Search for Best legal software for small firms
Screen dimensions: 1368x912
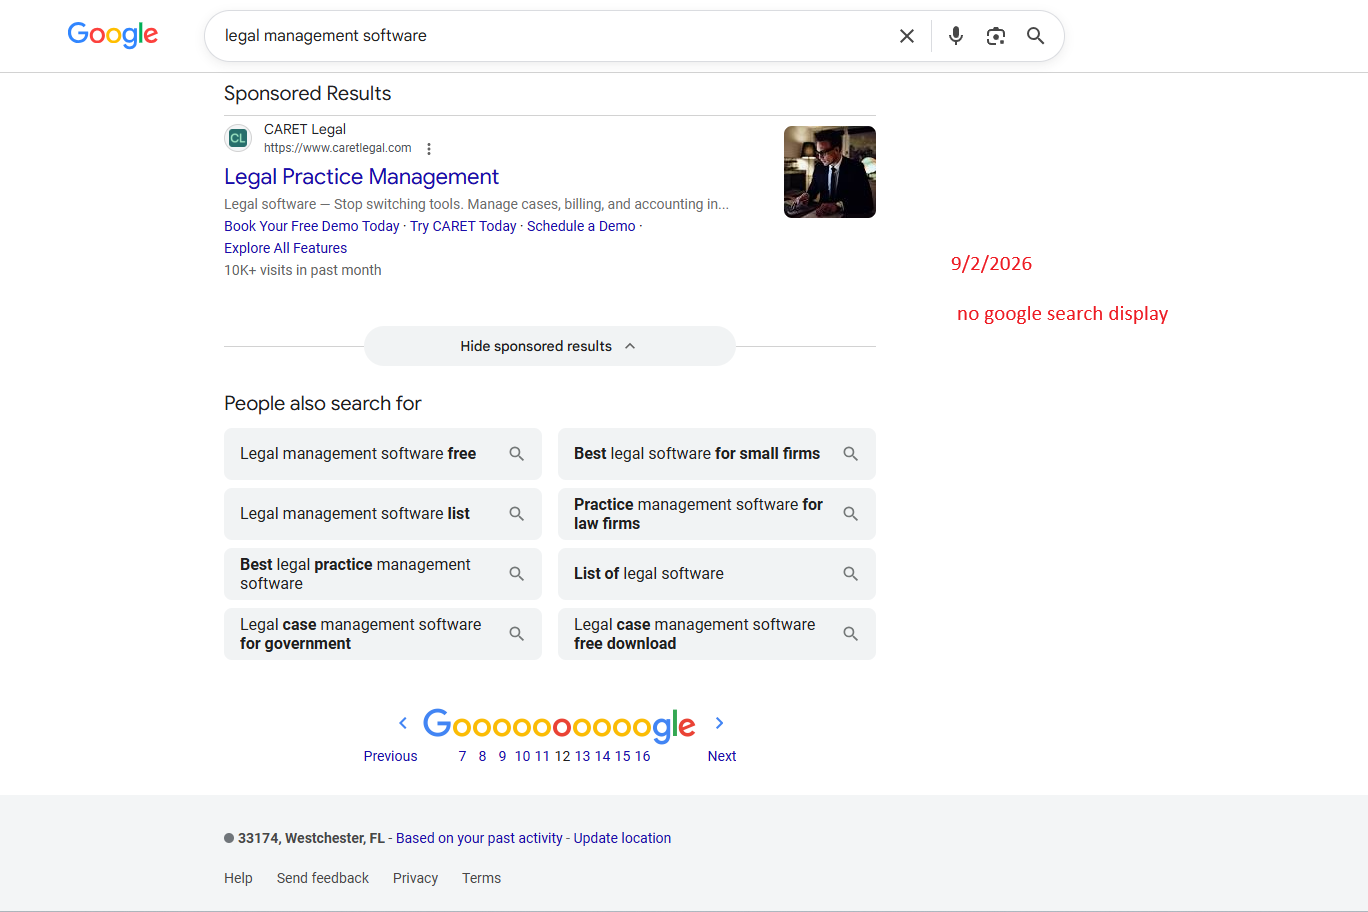pyautogui.click(x=717, y=454)
